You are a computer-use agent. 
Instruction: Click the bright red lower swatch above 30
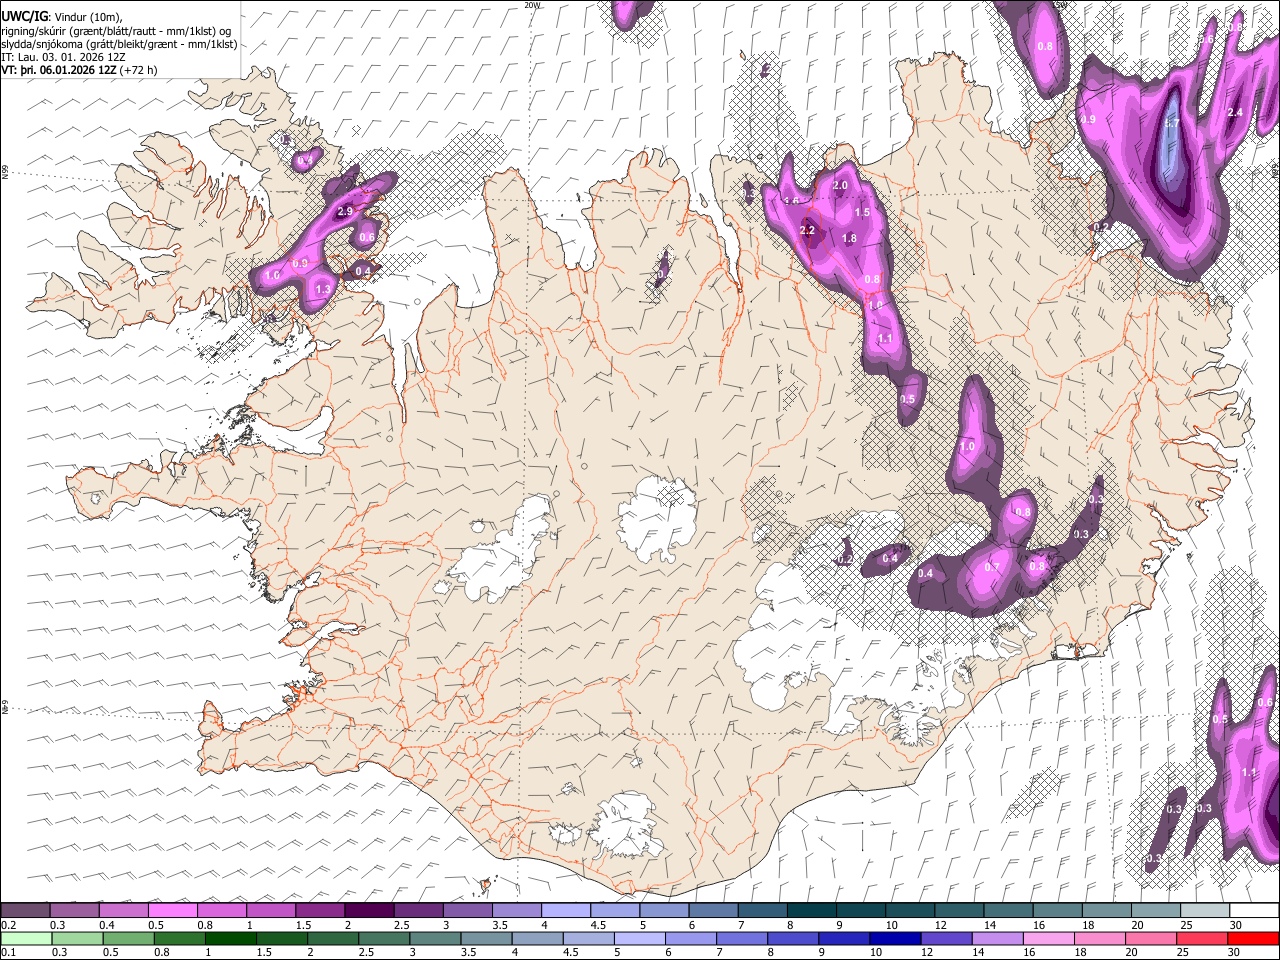click(1254, 938)
